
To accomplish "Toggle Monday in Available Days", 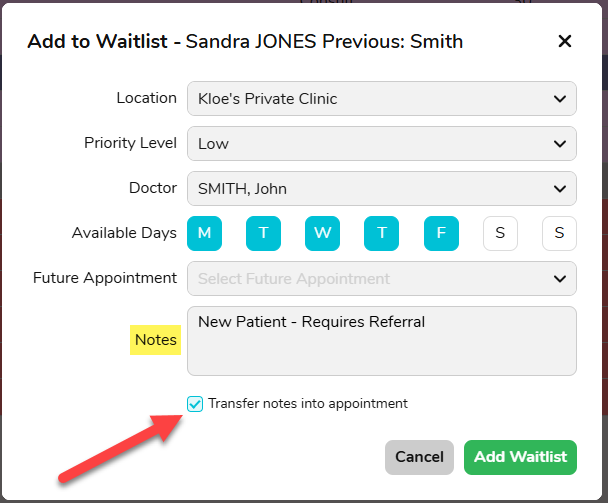I will pos(204,233).
